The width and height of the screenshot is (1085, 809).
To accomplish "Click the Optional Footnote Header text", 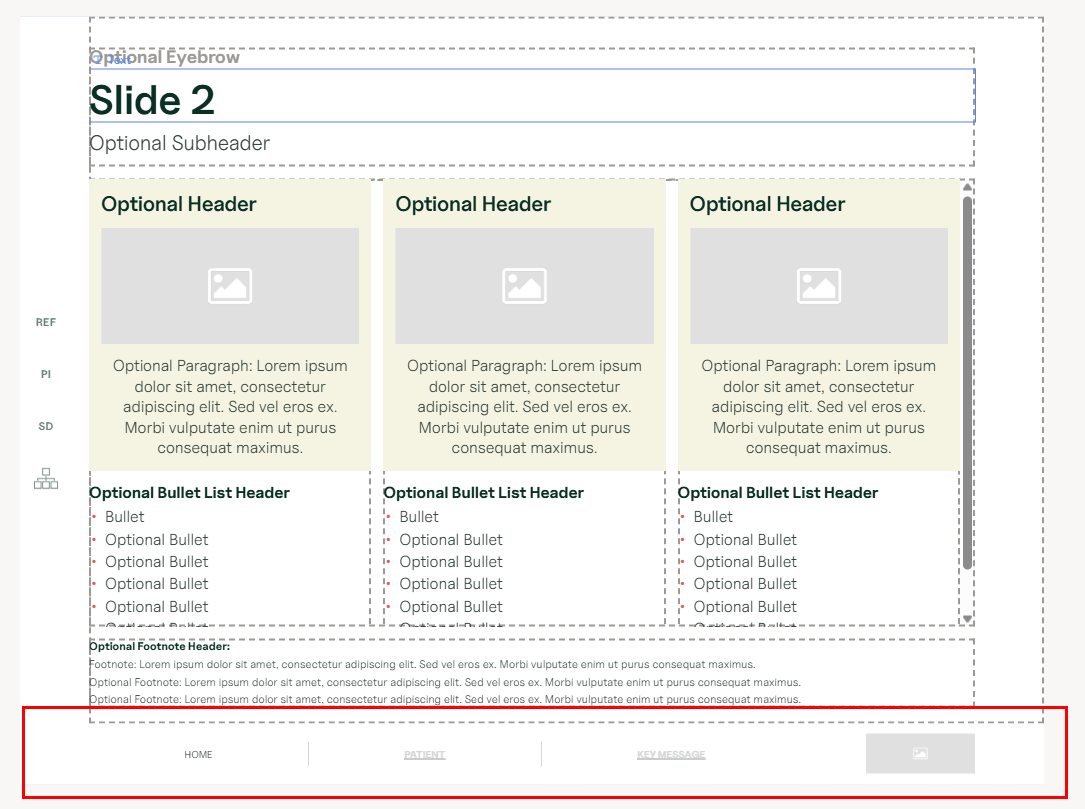I will pos(159,647).
